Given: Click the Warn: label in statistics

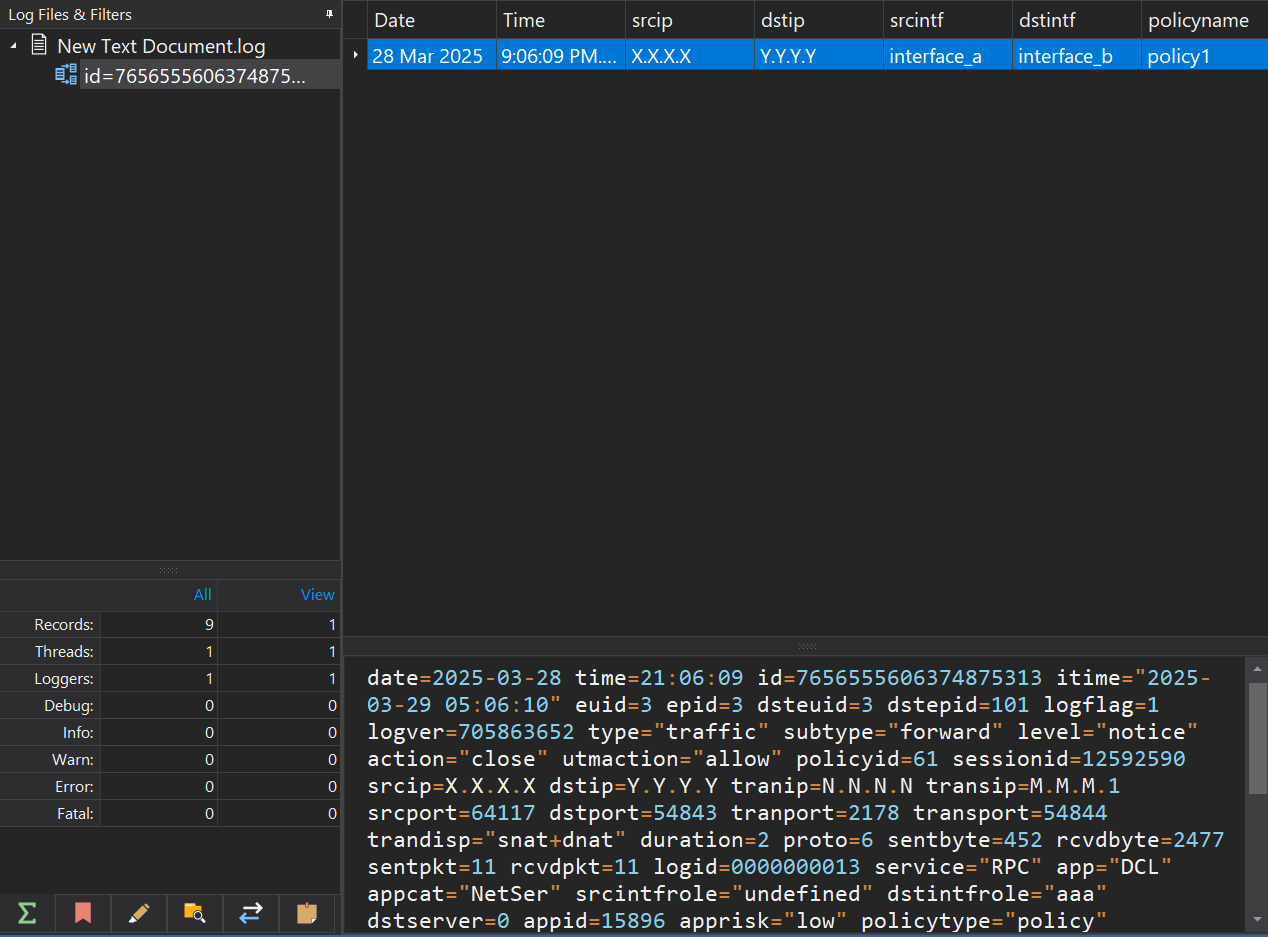Looking at the screenshot, I should pos(73,760).
